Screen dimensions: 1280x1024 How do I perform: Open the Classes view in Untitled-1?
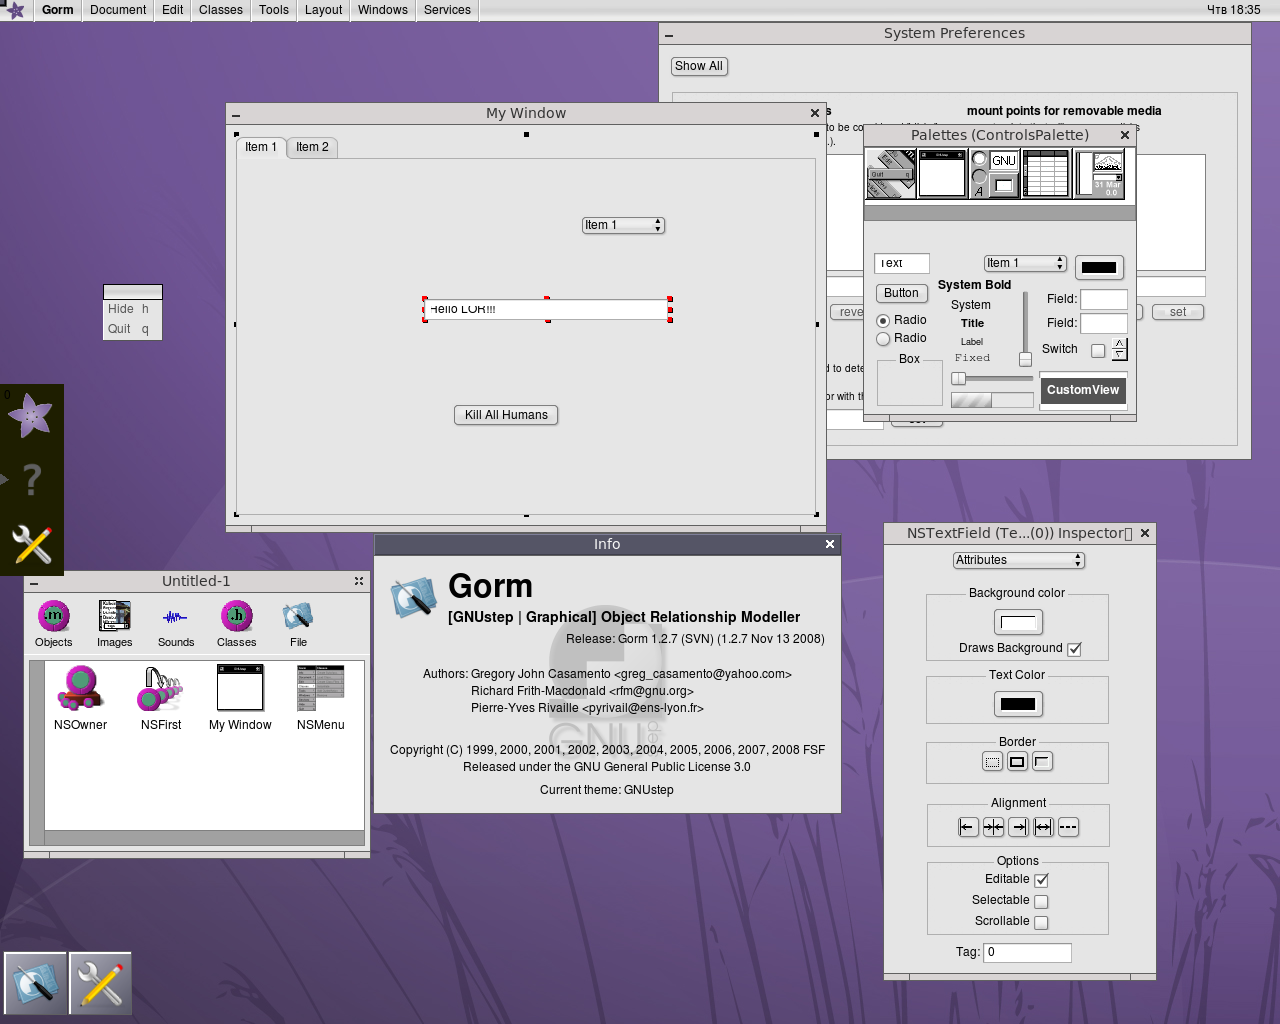tap(237, 625)
